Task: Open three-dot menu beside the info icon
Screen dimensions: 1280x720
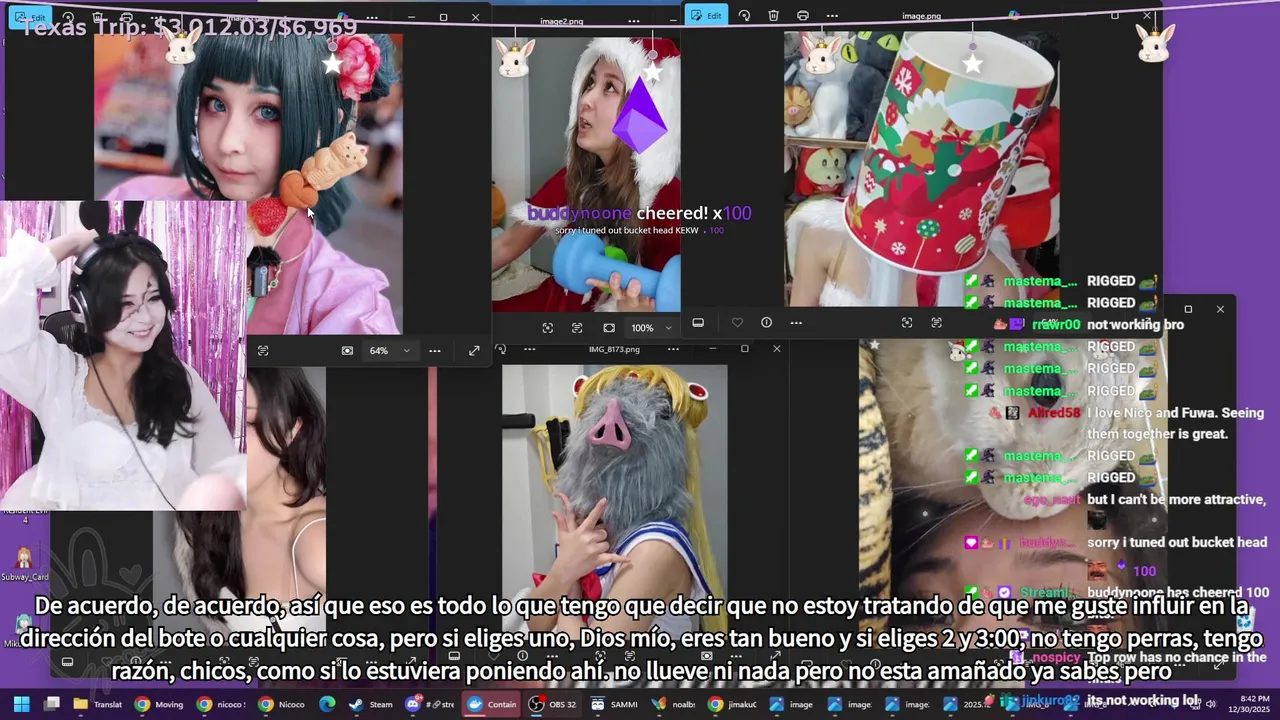Action: [796, 323]
